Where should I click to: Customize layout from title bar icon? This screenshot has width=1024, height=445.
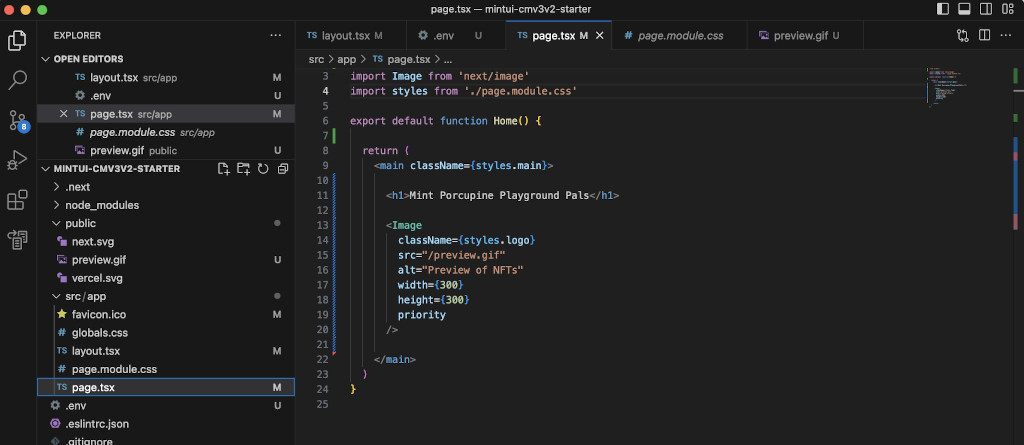1006,9
